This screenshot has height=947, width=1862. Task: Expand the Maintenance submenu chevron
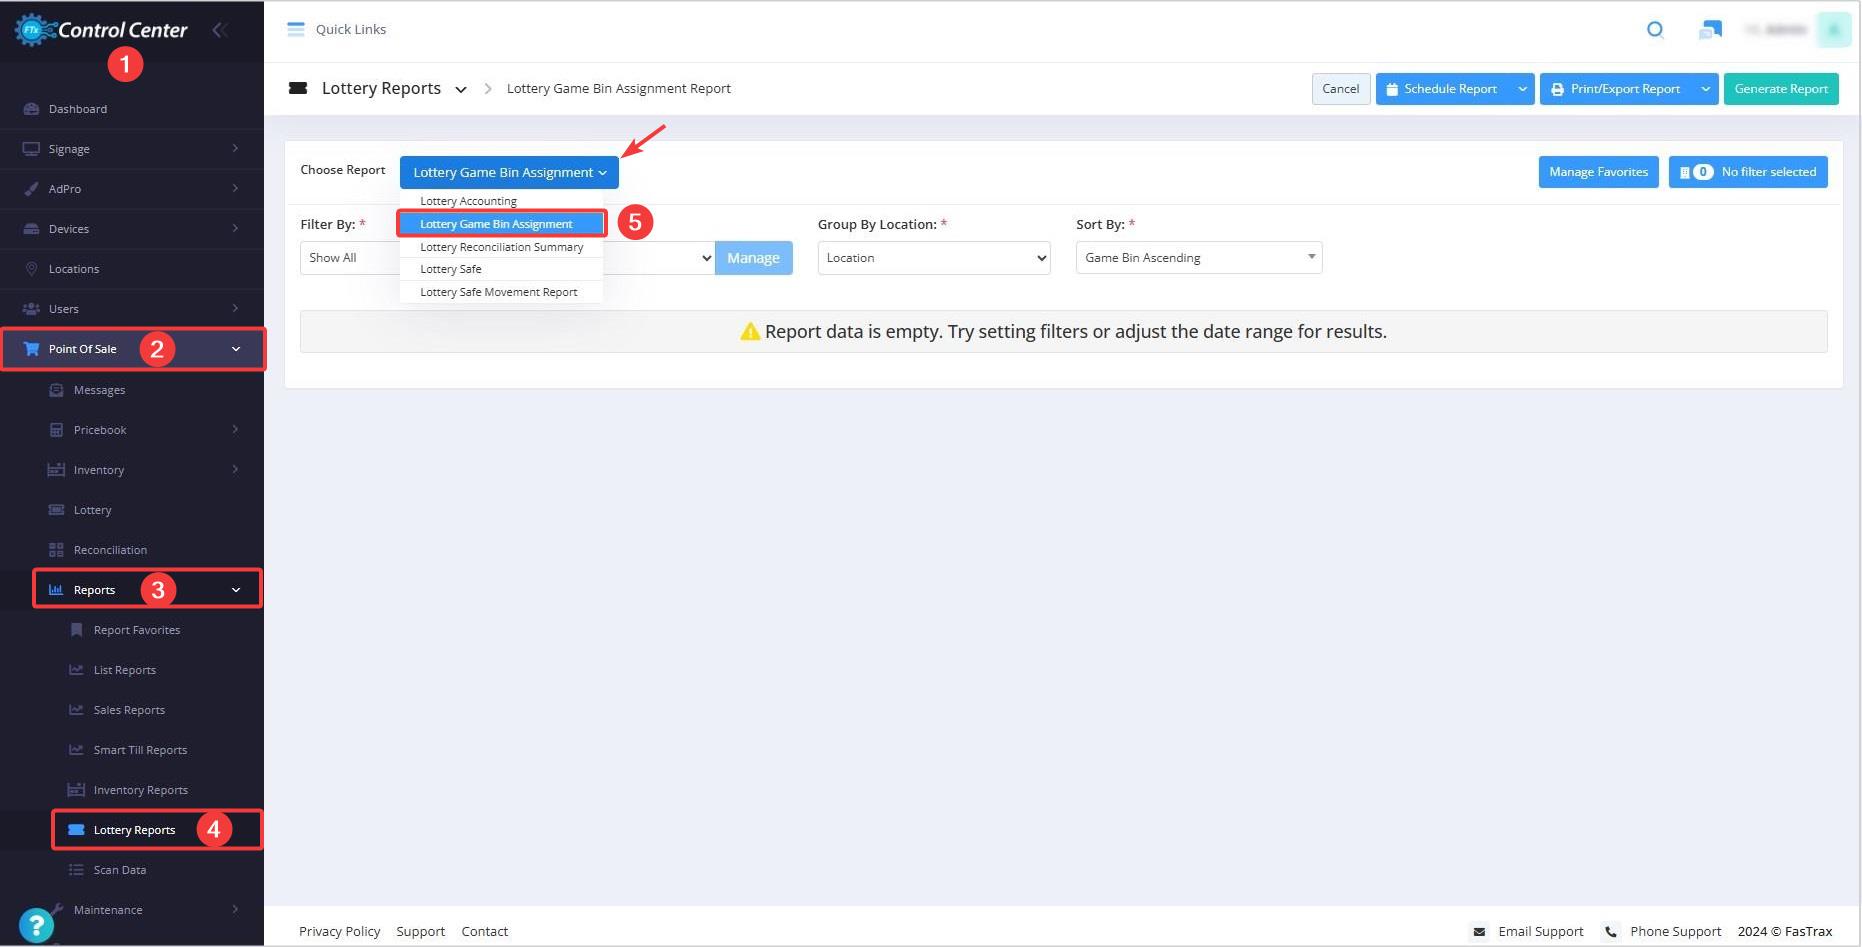coord(236,909)
